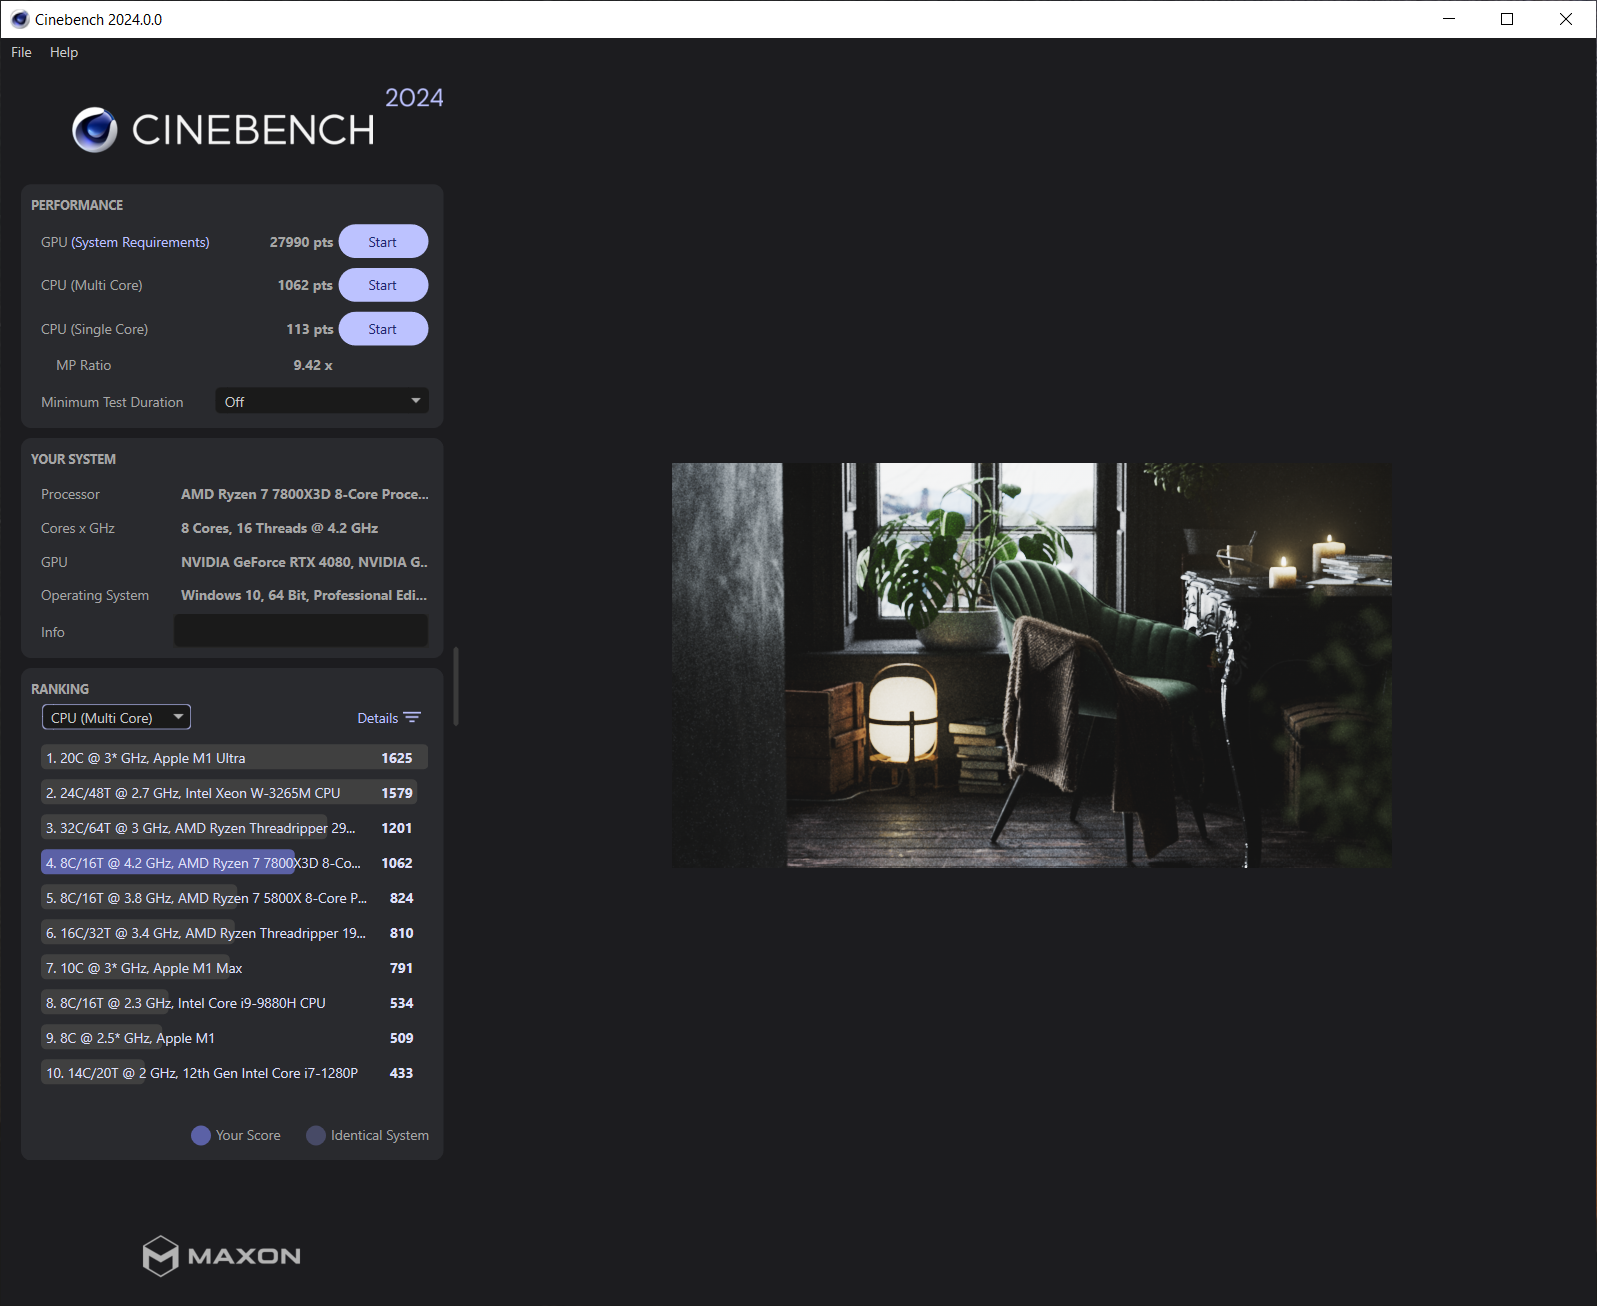Viewport: 1597px width, 1306px height.
Task: Select the Intel Xeon W-3265M ranking entry
Action: pos(234,793)
